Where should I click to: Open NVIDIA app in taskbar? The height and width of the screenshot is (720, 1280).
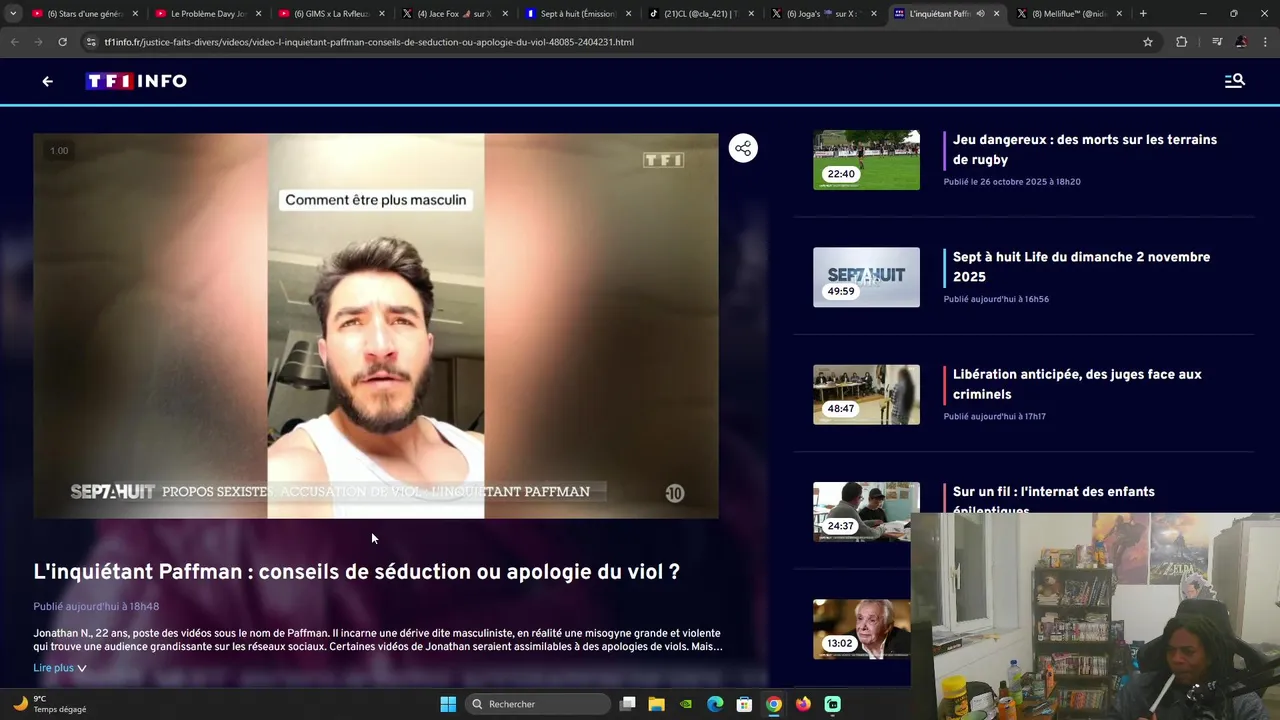click(x=686, y=704)
